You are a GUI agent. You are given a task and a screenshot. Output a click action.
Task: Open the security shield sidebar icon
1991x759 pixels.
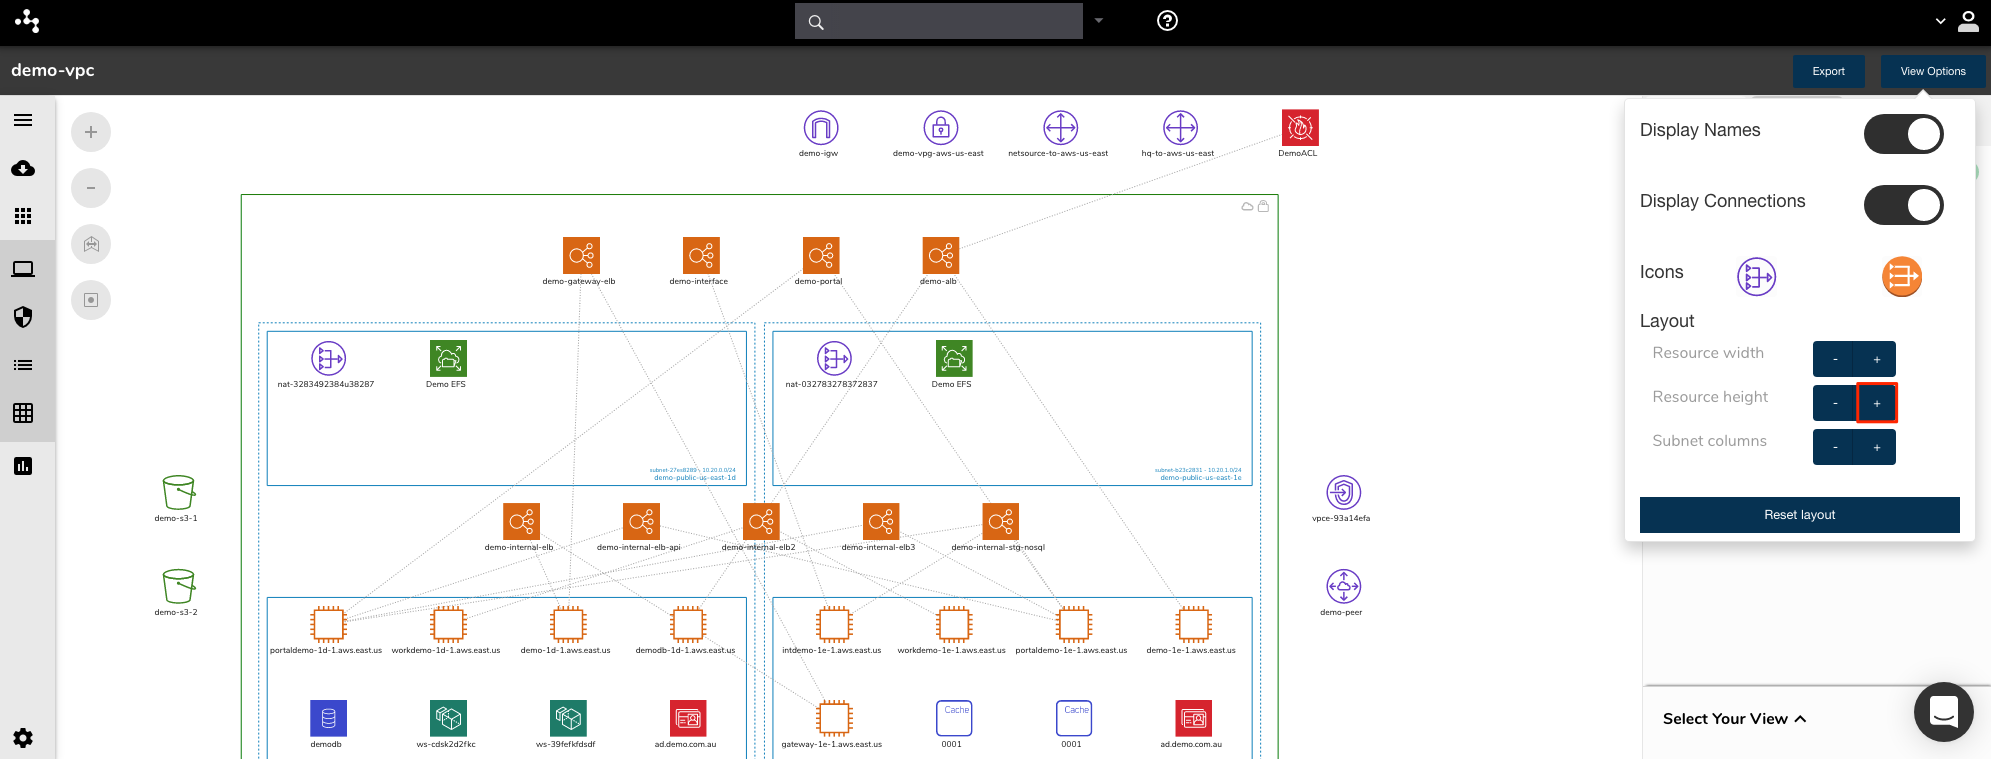(23, 317)
